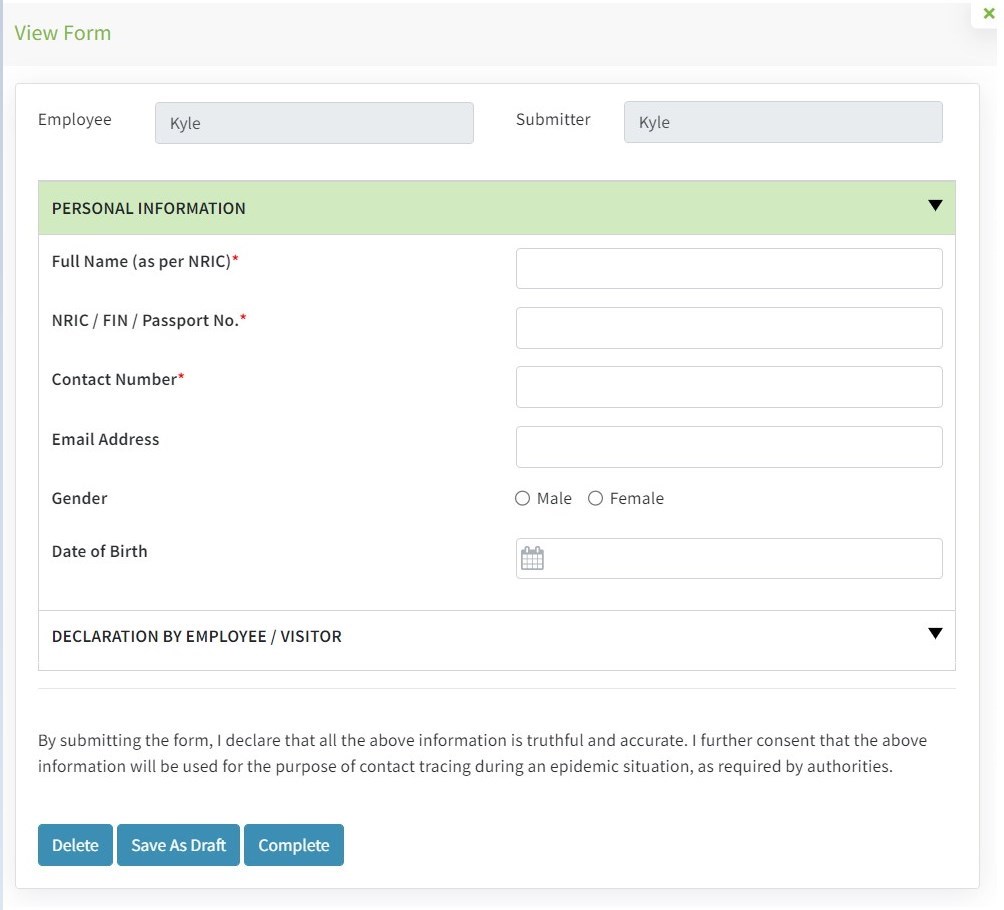This screenshot has height=910, width=1004.
Task: Click into the Contact Number field
Action: pos(729,387)
